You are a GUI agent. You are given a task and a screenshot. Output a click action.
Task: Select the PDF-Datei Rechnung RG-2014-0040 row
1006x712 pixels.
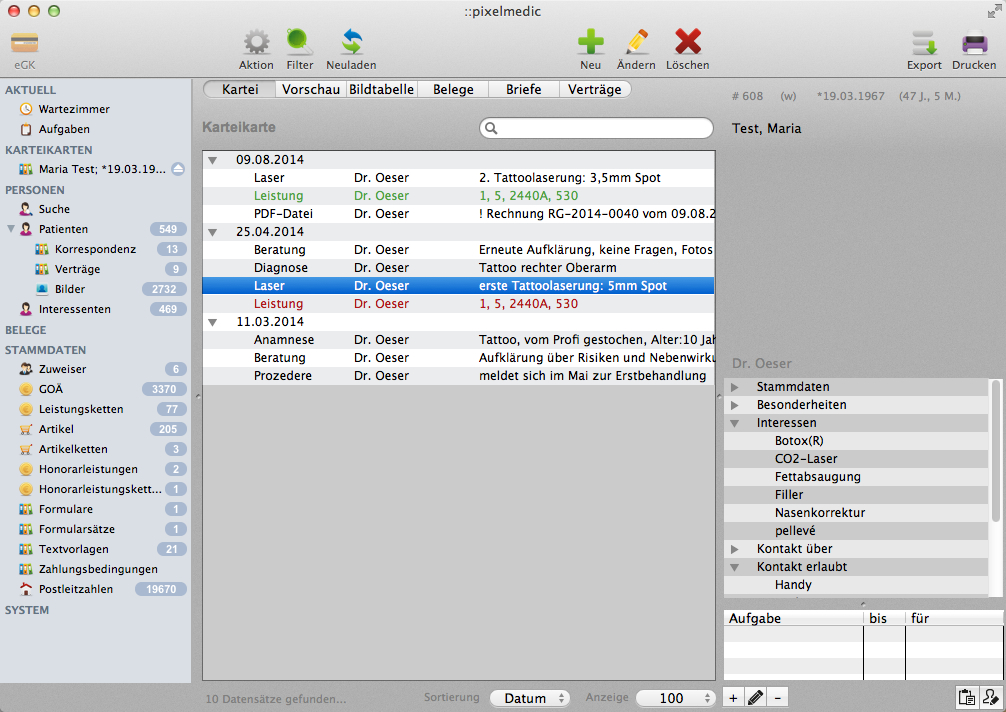click(458, 214)
